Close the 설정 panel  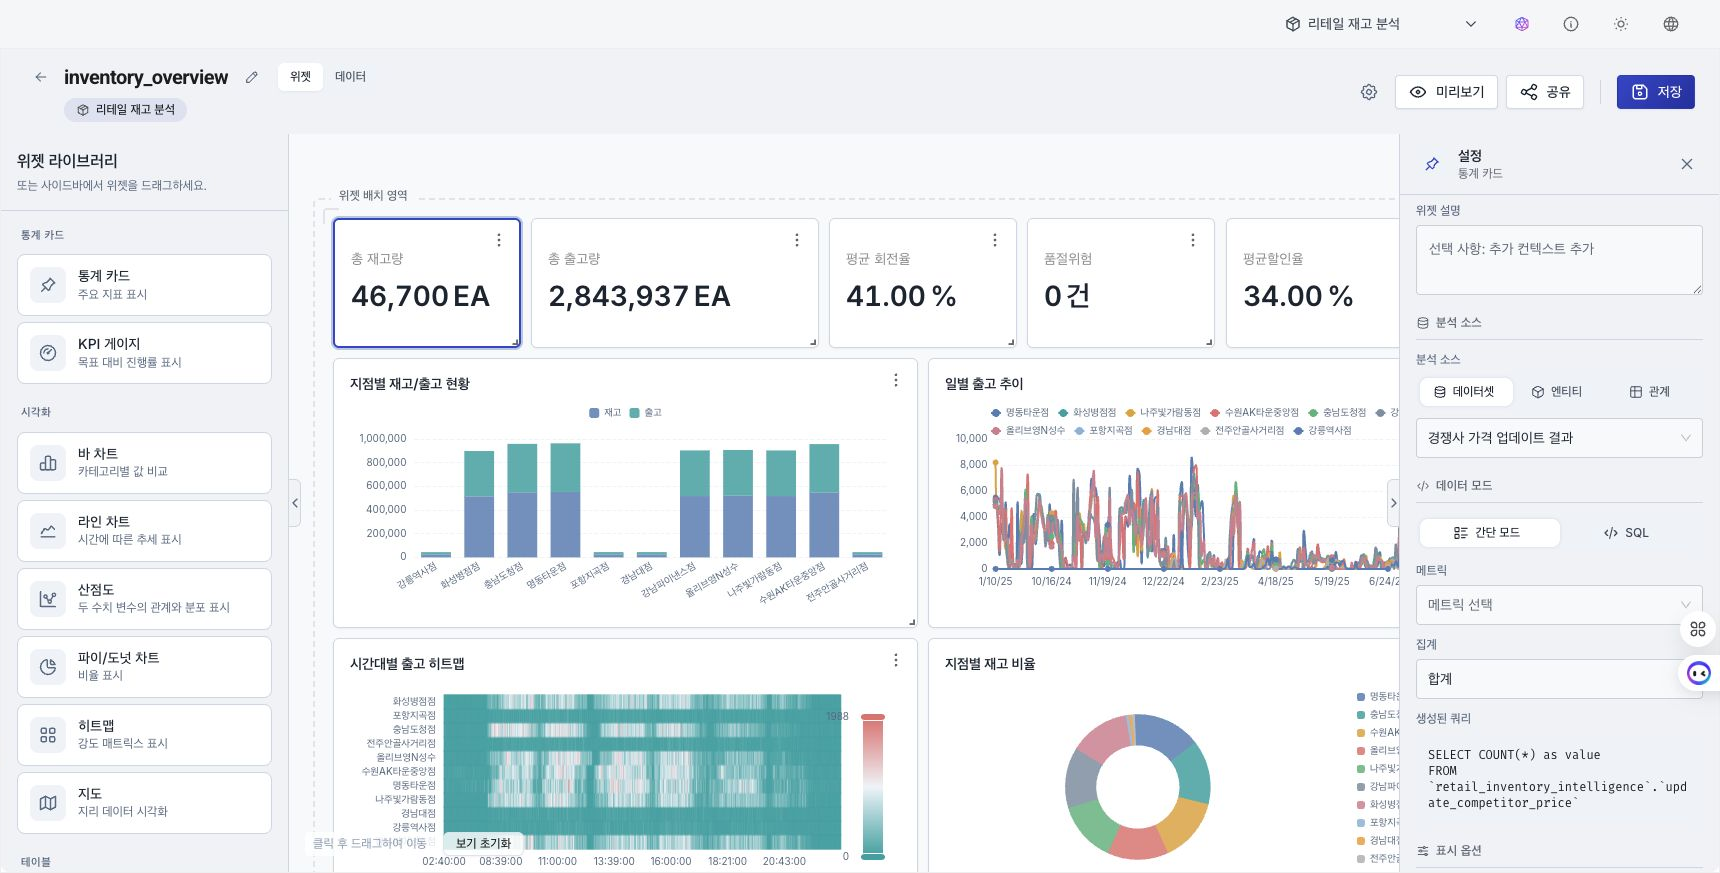coord(1687,164)
